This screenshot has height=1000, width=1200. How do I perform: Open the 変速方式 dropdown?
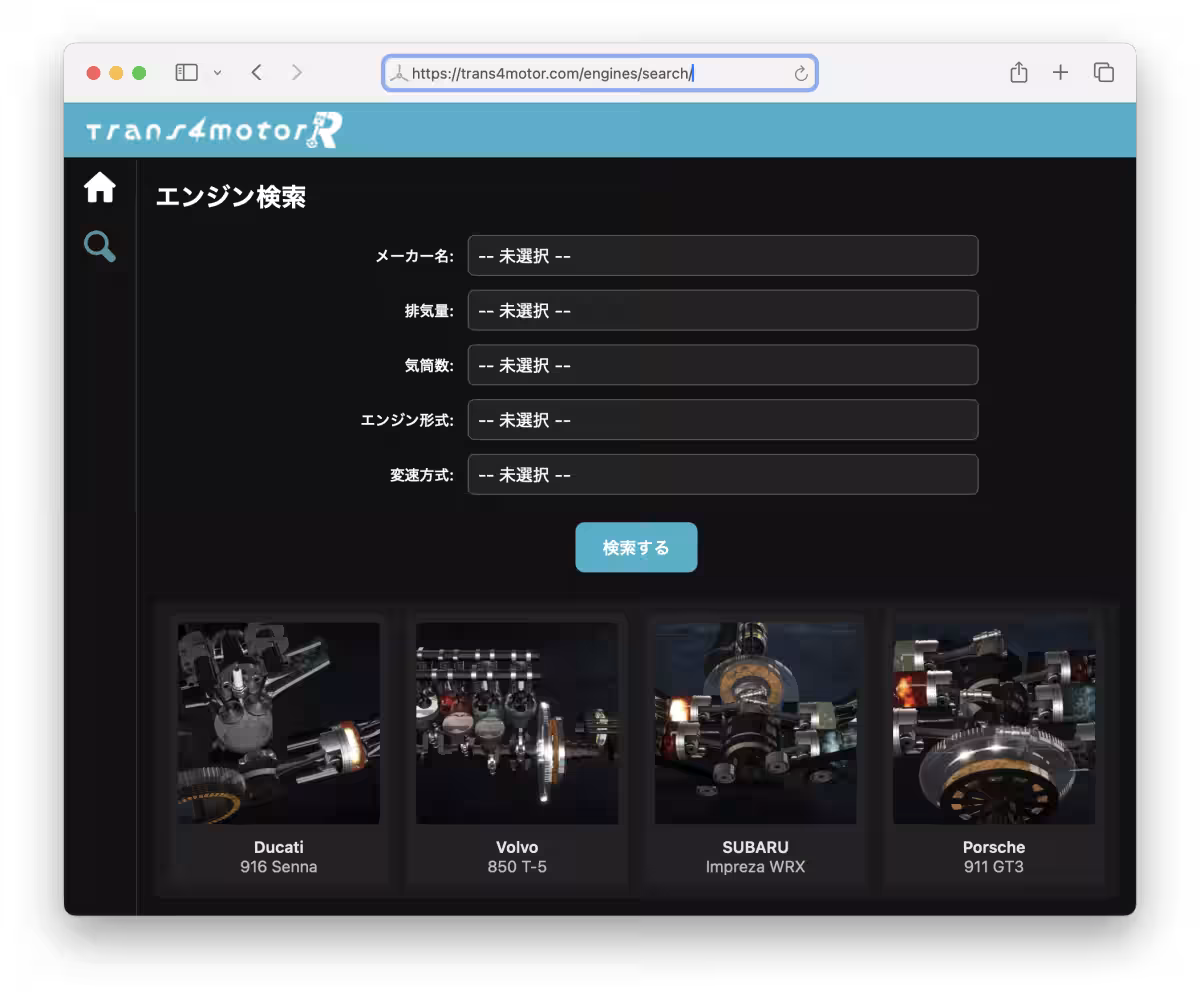pyautogui.click(x=723, y=474)
